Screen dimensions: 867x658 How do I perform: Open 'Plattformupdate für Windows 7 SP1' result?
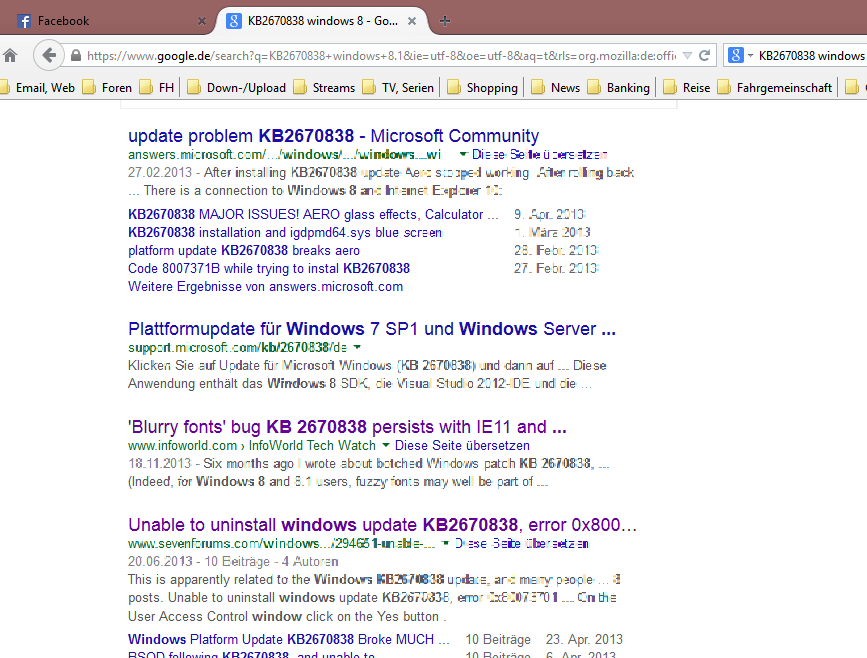pyautogui.click(x=372, y=328)
